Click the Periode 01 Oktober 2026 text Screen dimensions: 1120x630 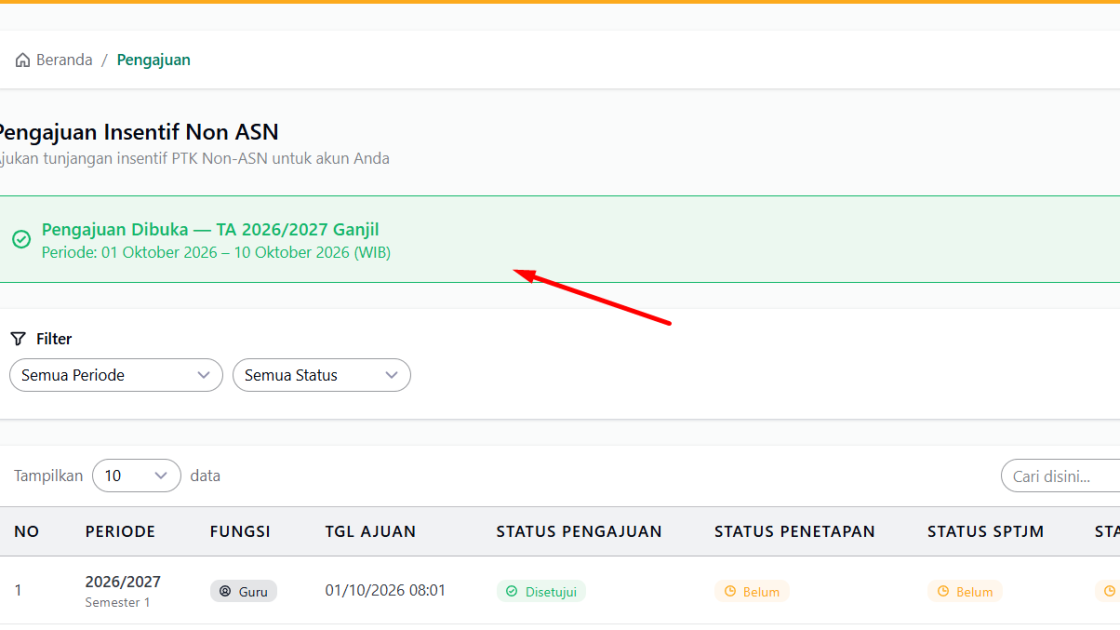pyautogui.click(x=216, y=253)
